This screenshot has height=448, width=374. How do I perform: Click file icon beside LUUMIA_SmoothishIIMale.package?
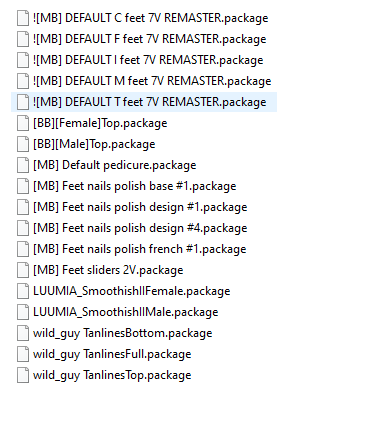click(23, 312)
